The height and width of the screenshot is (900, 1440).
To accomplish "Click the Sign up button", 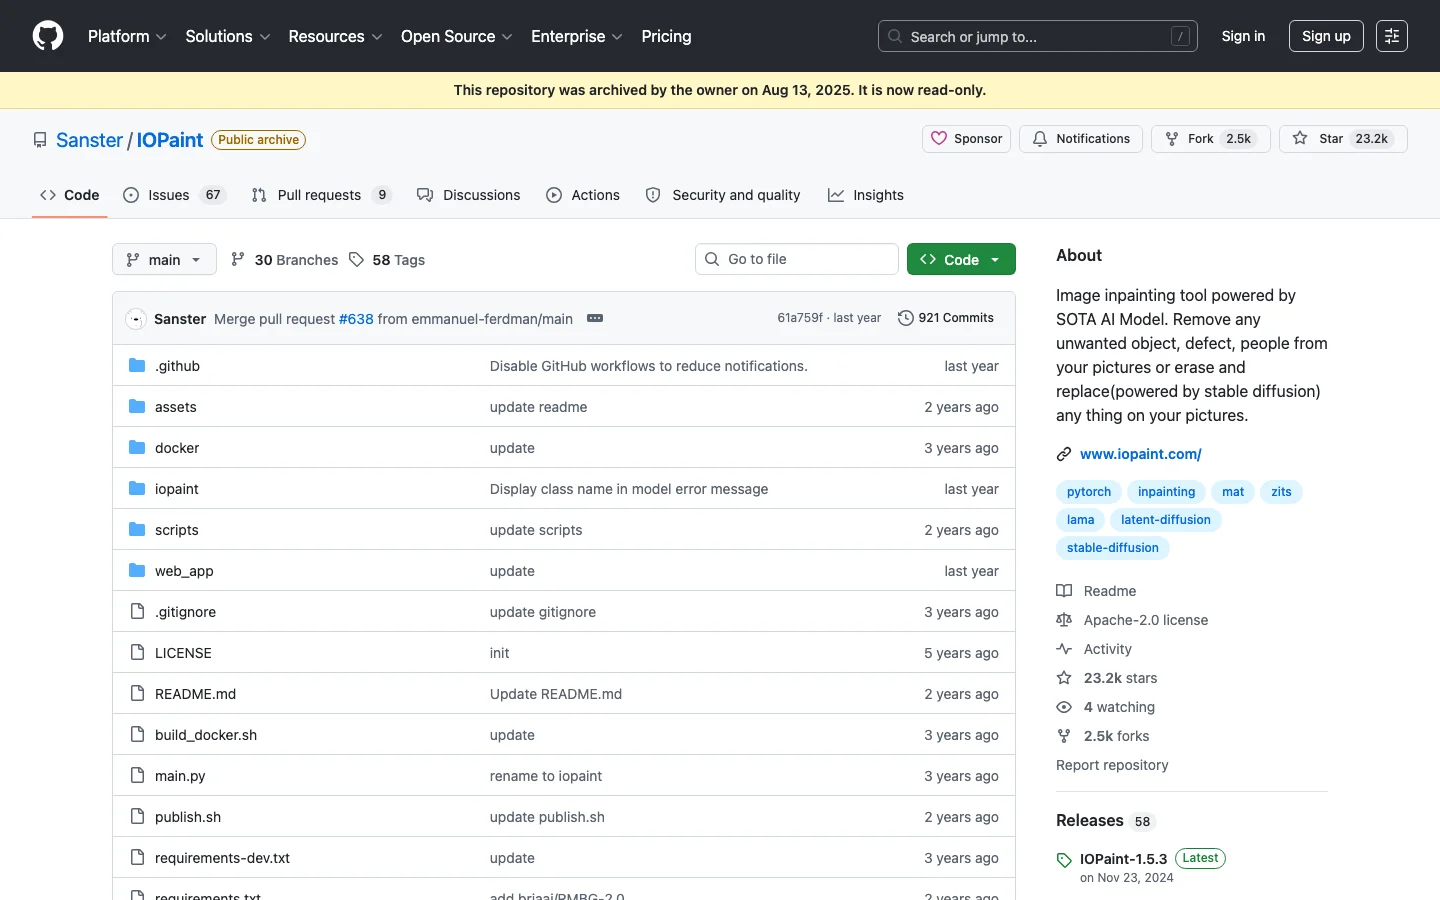I will point(1326,36).
